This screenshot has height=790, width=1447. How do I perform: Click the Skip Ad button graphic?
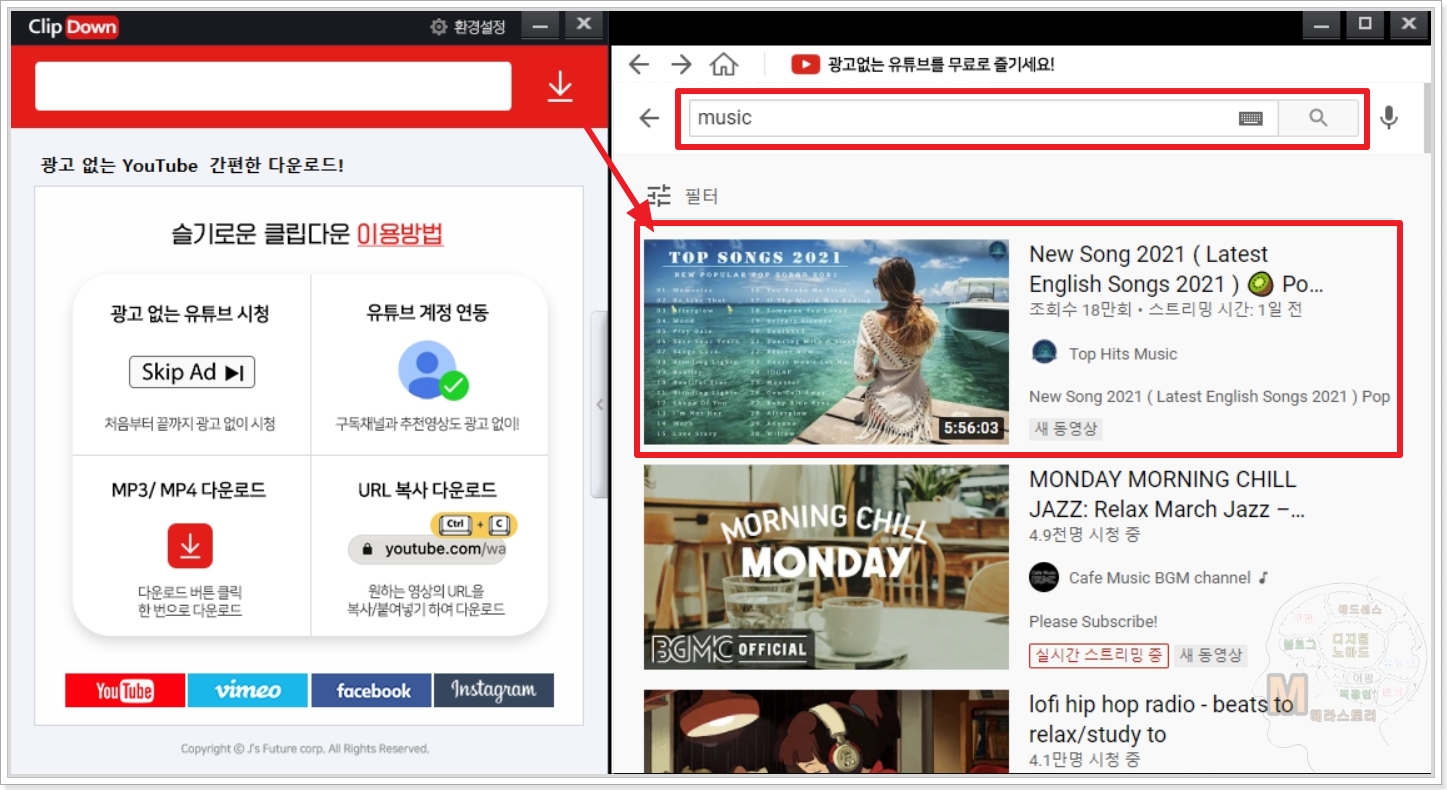[x=192, y=373]
